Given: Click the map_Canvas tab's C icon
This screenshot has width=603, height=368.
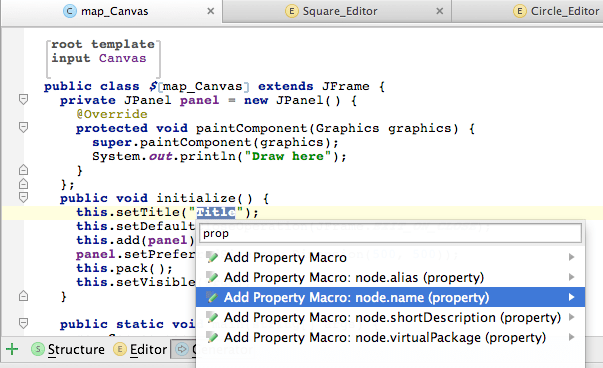Looking at the screenshot, I should pos(70,11).
